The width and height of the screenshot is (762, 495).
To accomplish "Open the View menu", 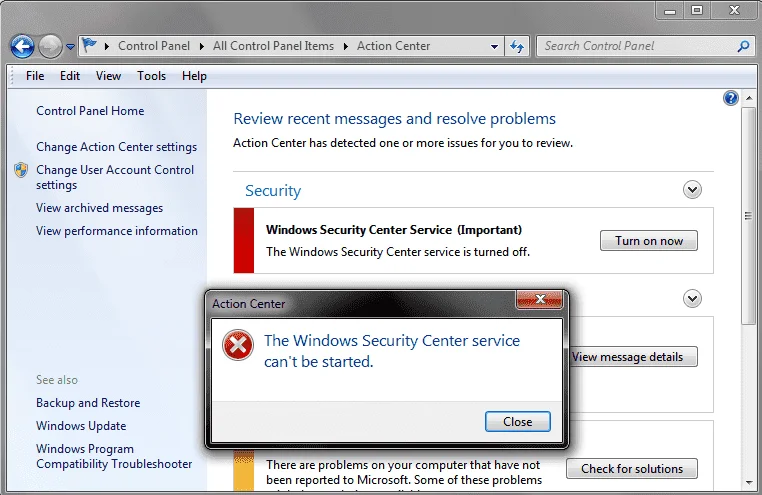I will [108, 76].
